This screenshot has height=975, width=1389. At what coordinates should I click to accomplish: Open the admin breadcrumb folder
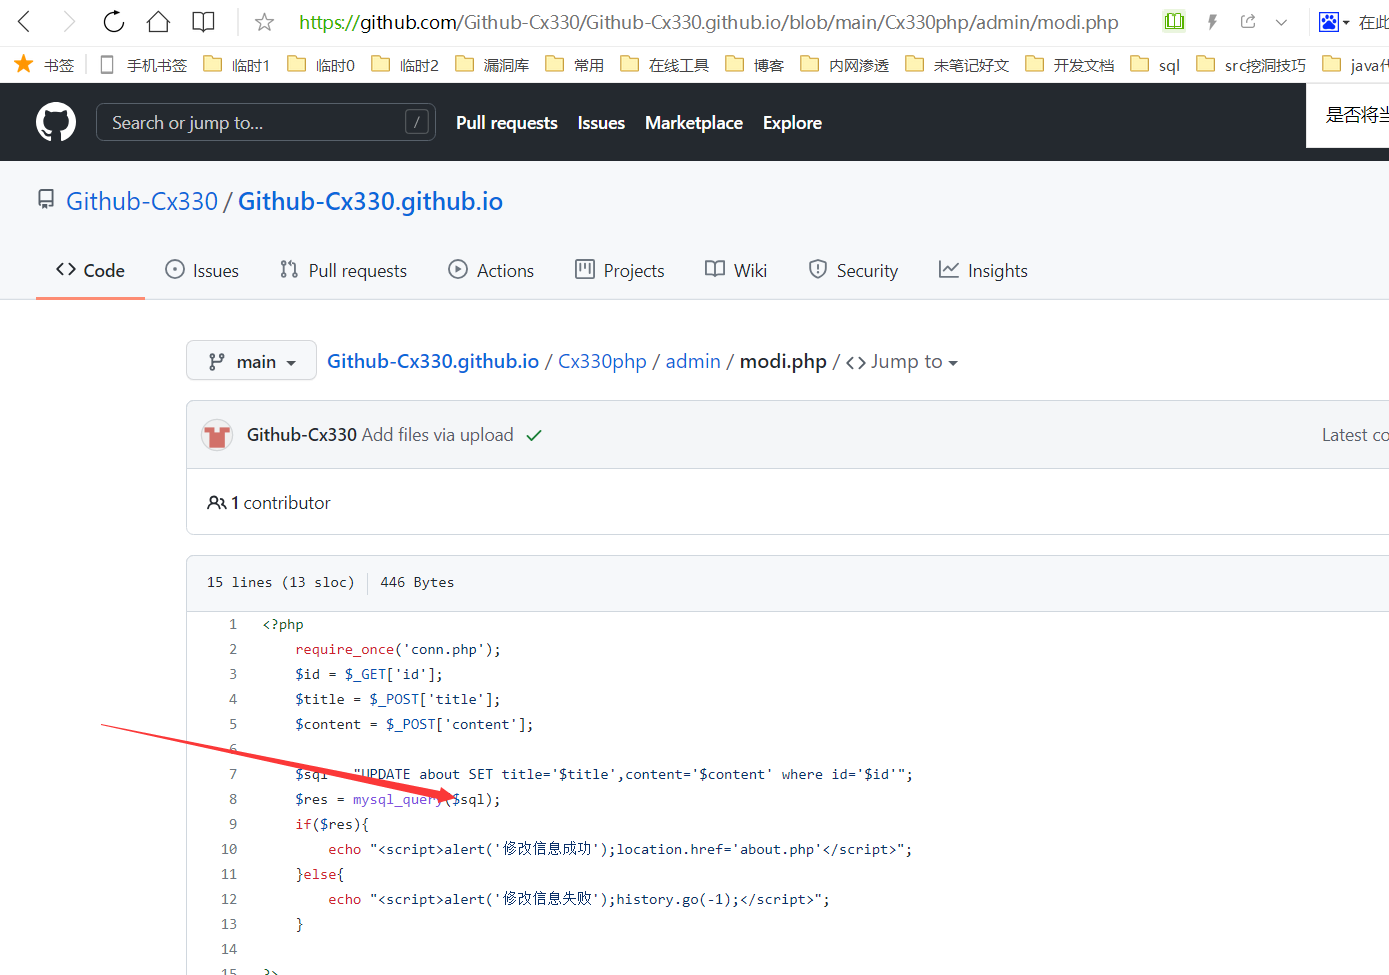[693, 361]
